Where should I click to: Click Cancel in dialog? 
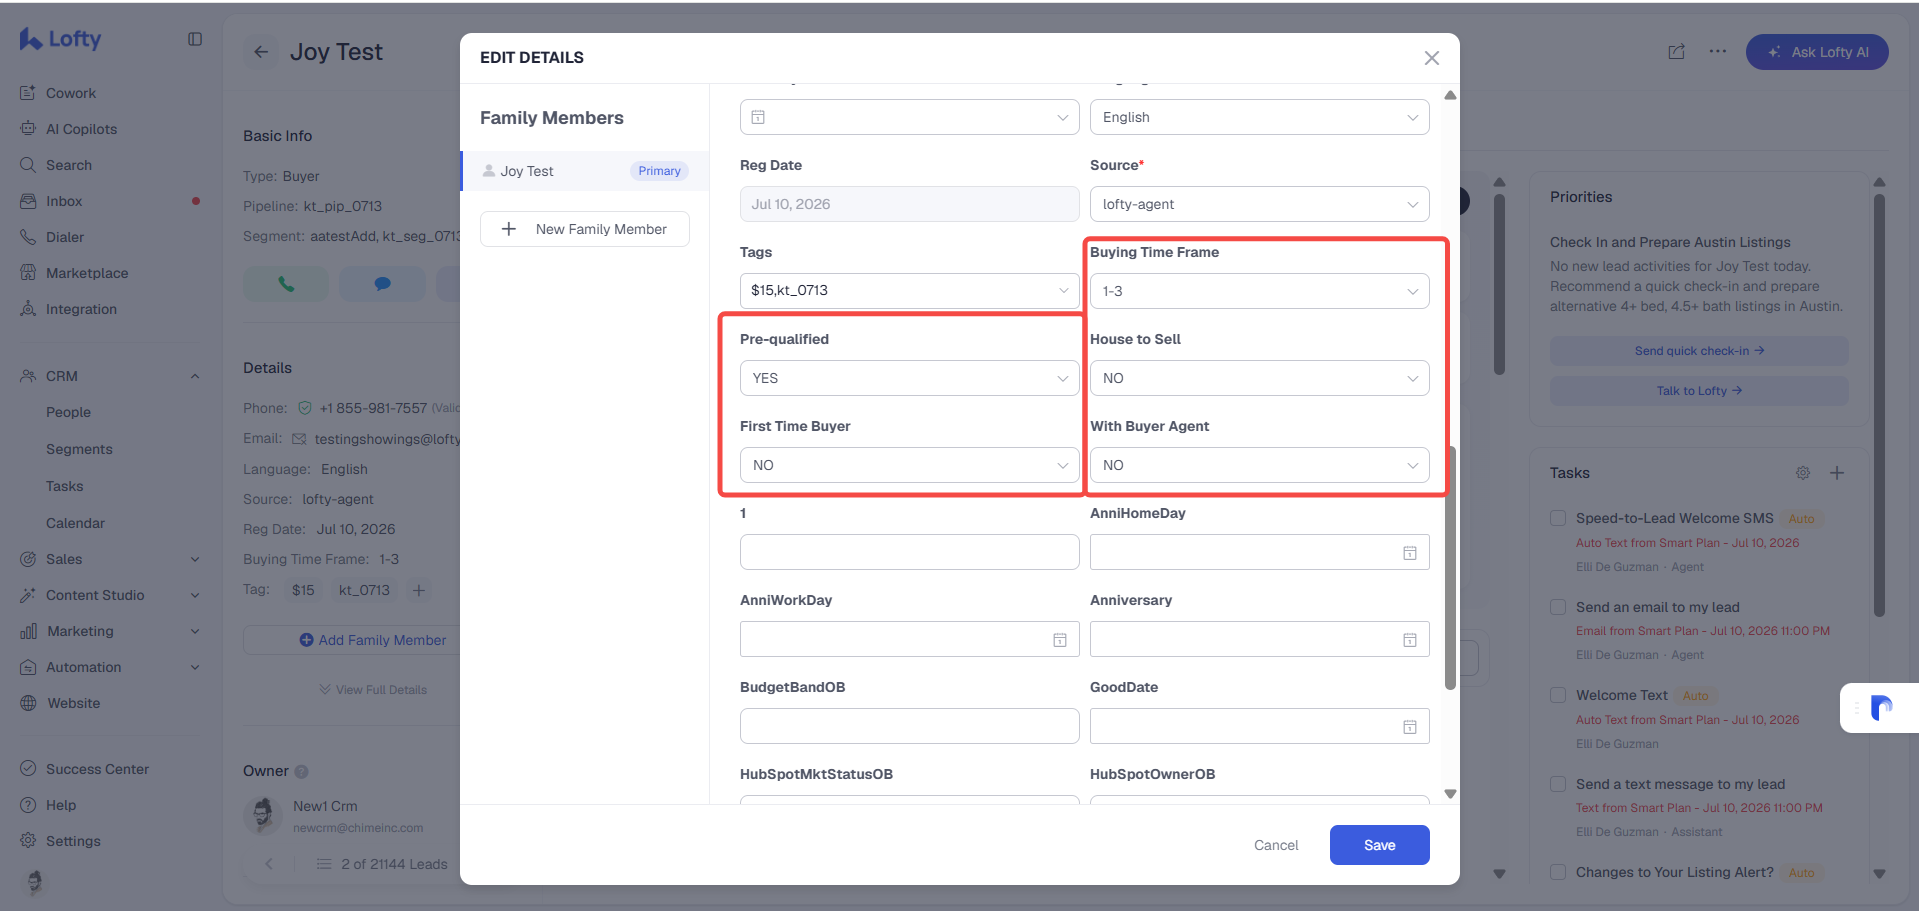[x=1276, y=845]
